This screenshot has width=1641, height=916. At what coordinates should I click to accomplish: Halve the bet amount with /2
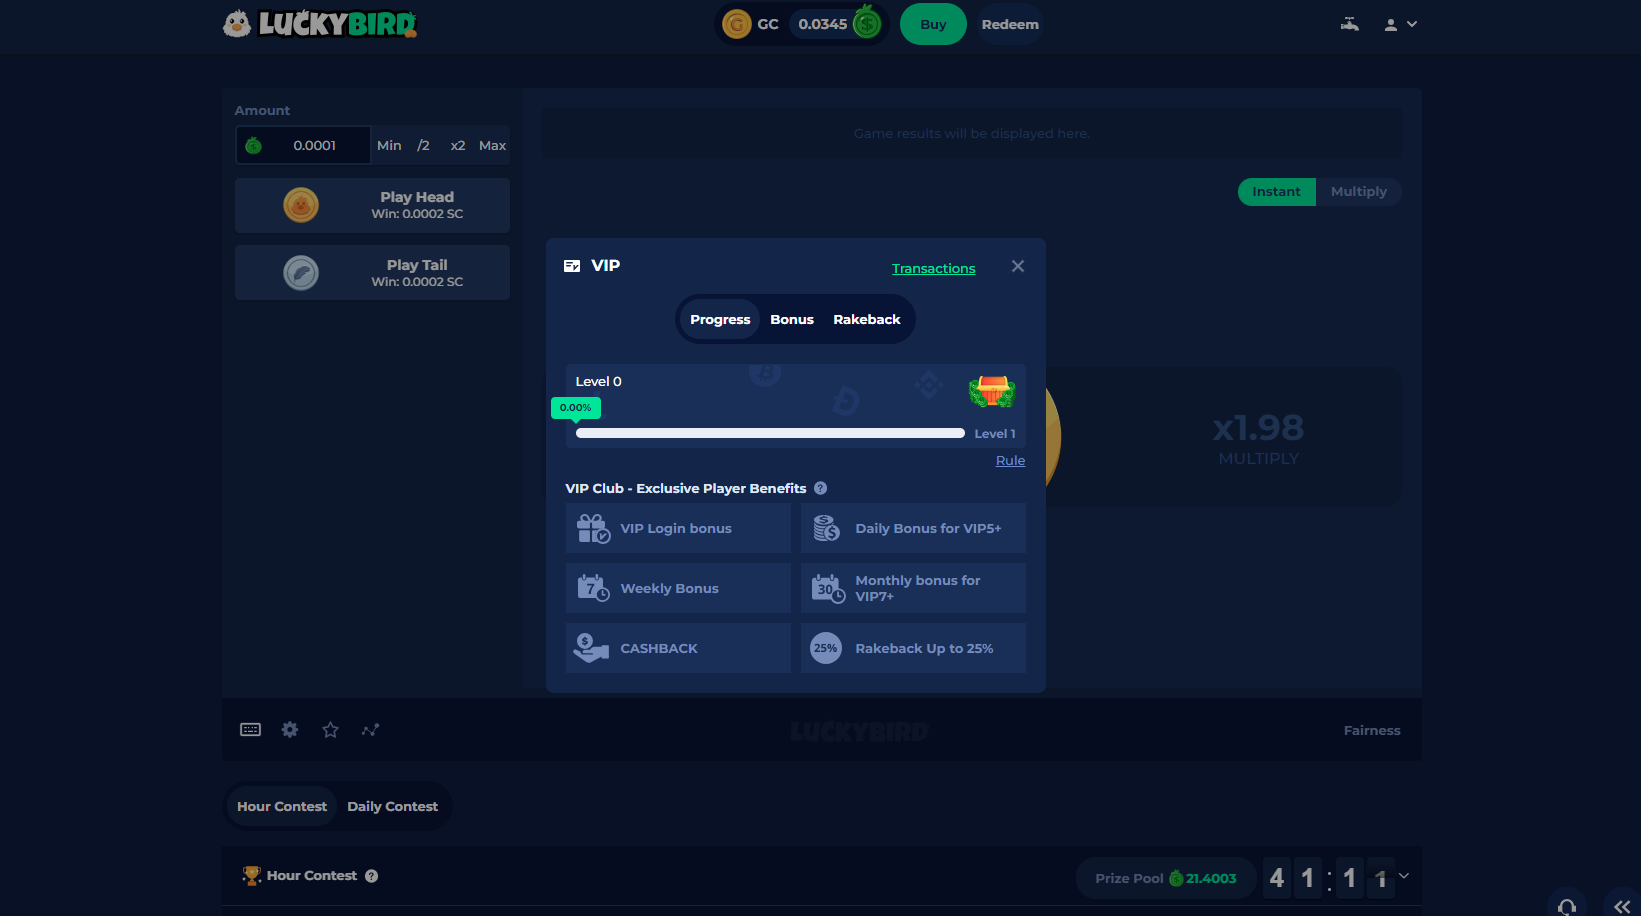click(423, 145)
